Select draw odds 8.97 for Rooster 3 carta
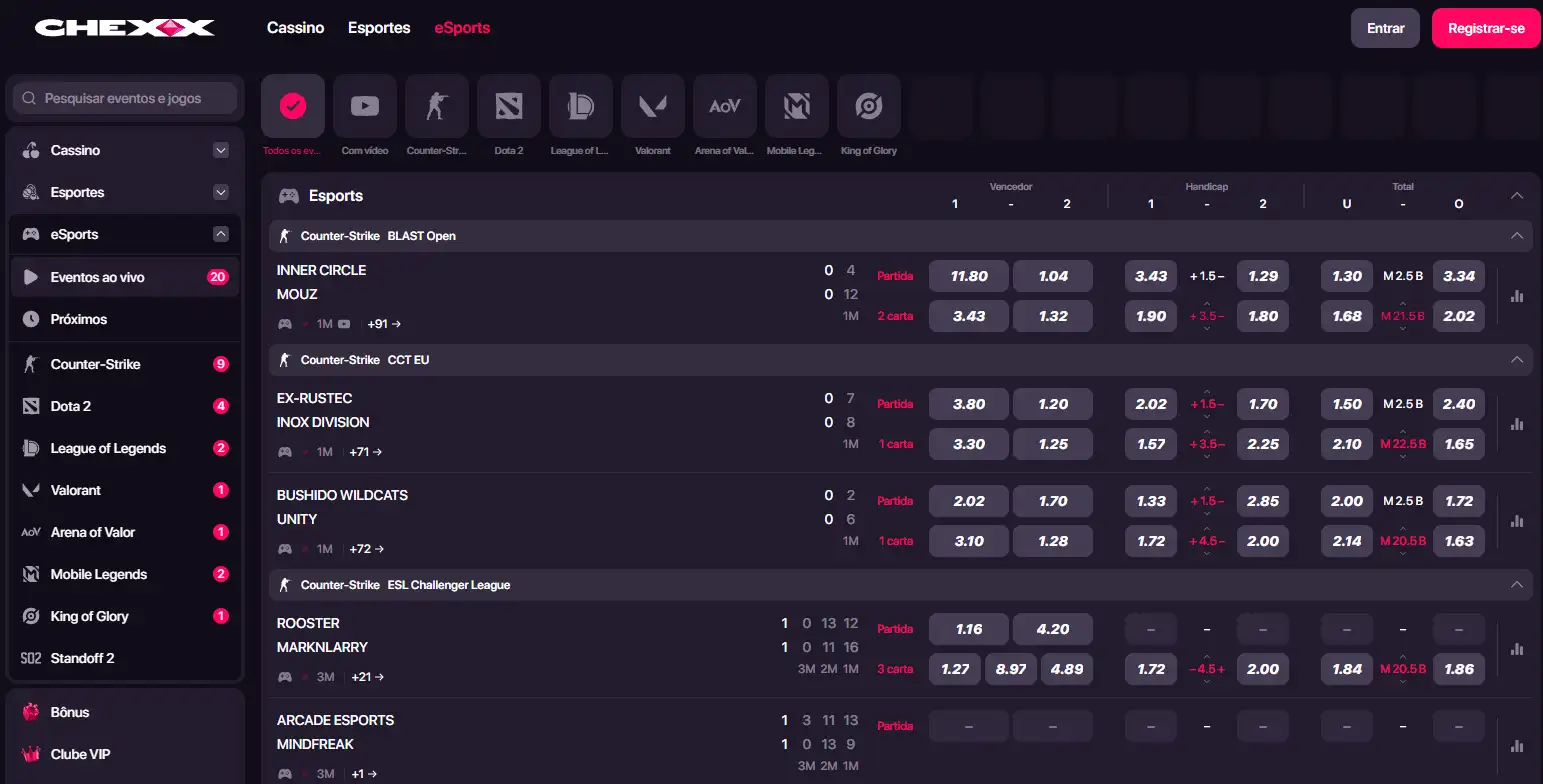The image size is (1543, 784). coord(1011,669)
